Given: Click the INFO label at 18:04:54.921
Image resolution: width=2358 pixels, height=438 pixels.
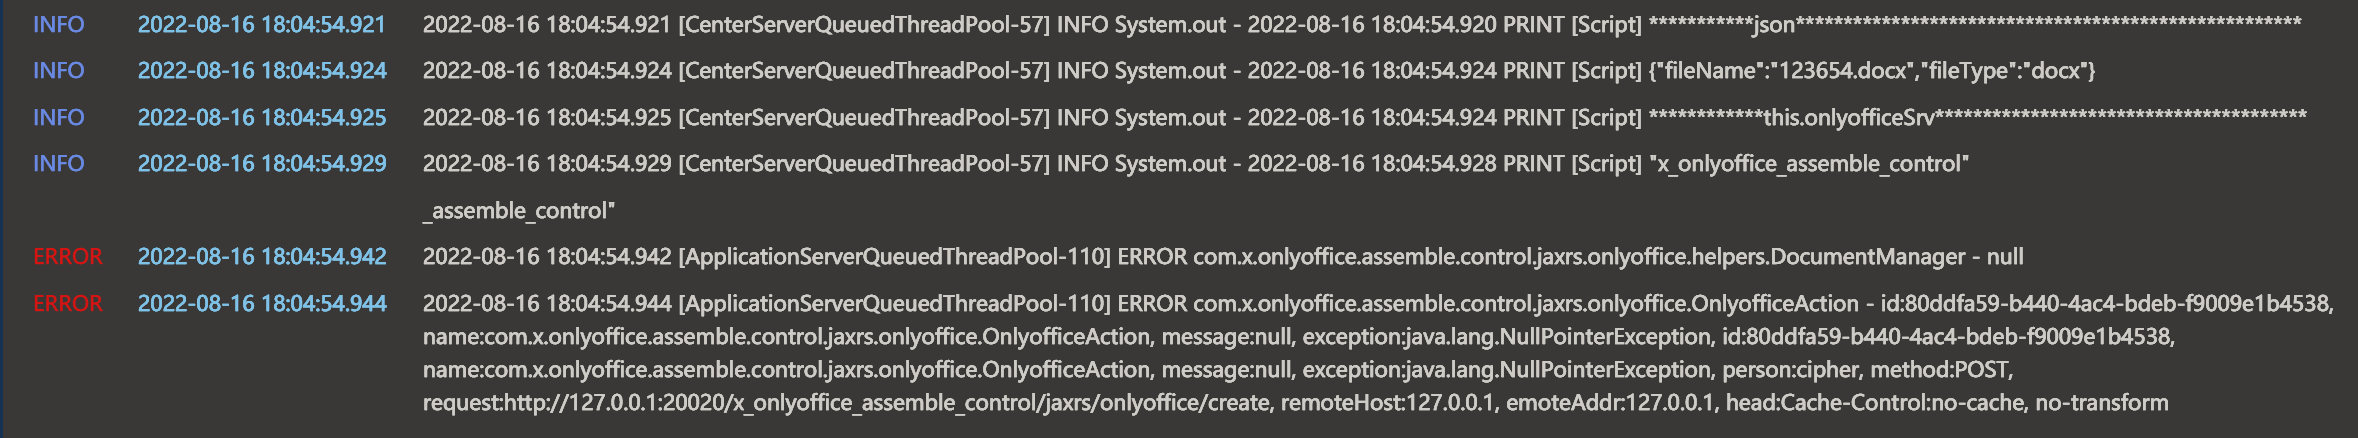Looking at the screenshot, I should click(58, 25).
